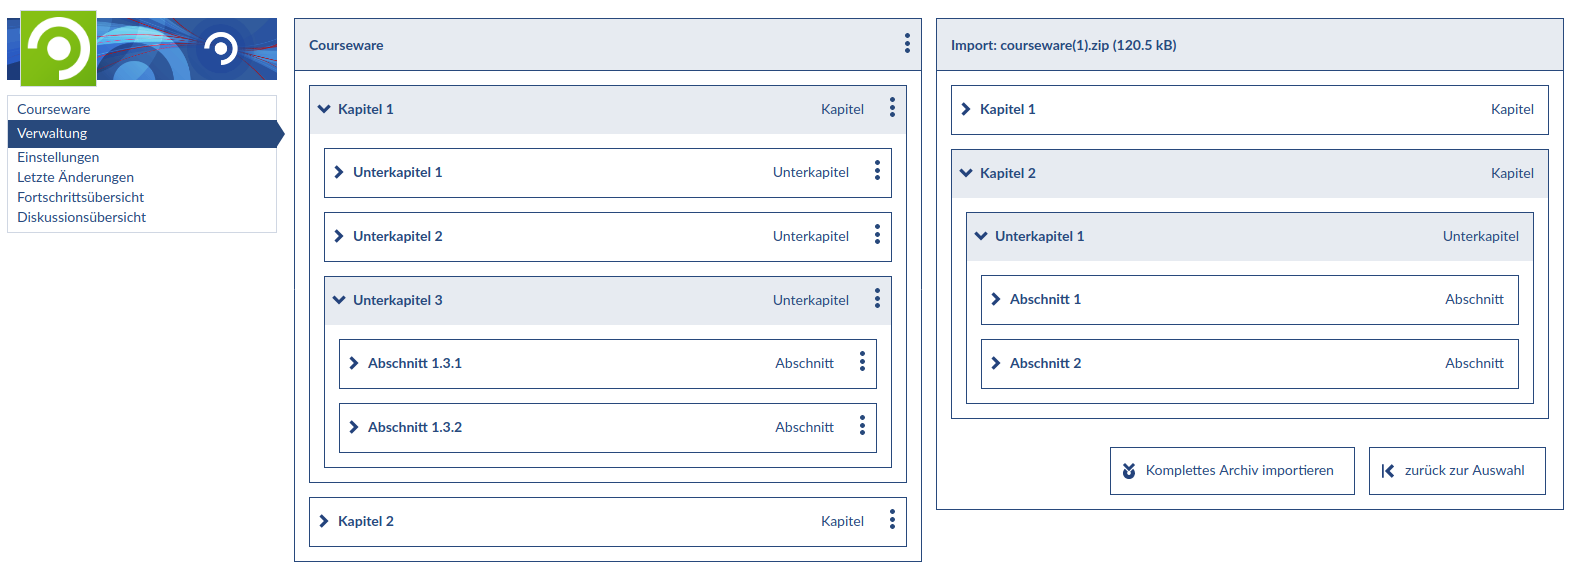Open the Courseware panel three-dot menu
The height and width of the screenshot is (576, 1575).
[907, 43]
